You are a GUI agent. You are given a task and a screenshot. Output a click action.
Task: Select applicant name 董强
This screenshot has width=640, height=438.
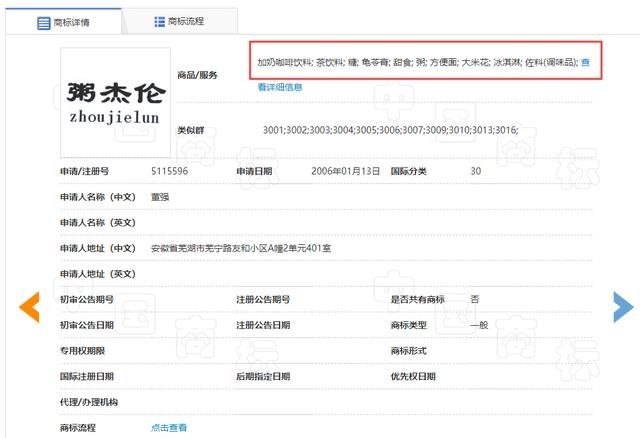160,197
